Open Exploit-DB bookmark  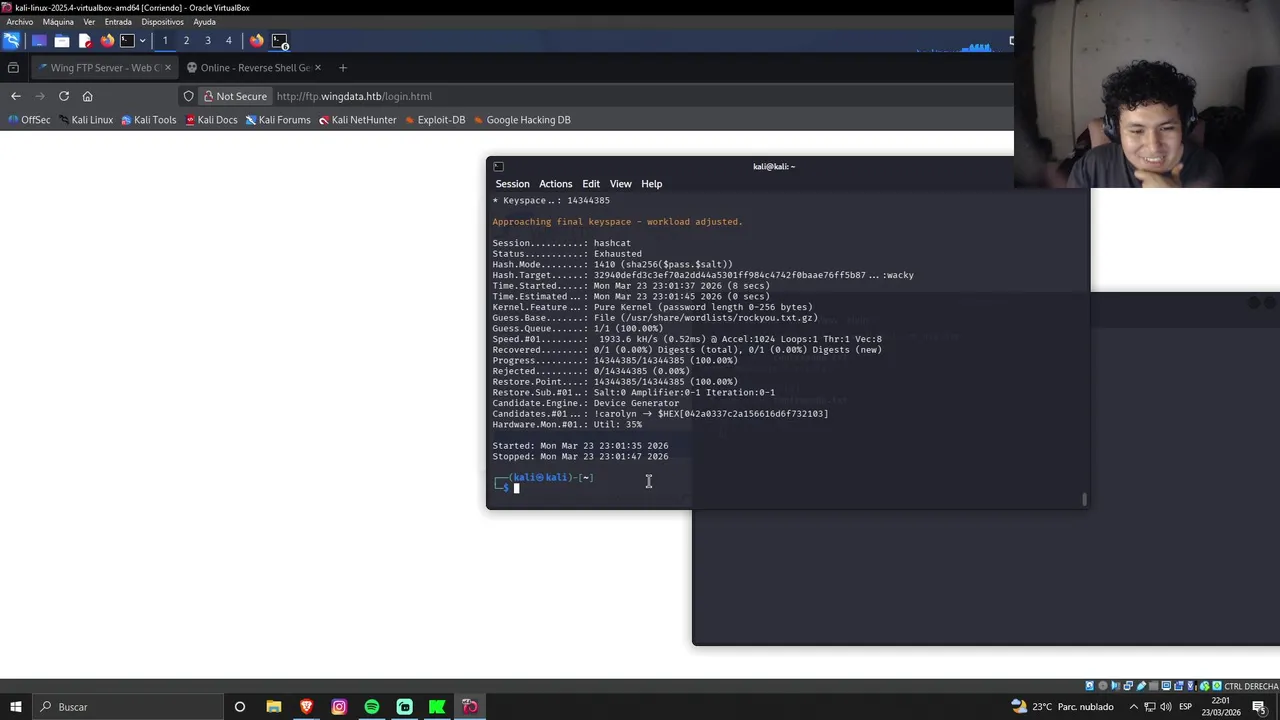pyautogui.click(x=435, y=120)
